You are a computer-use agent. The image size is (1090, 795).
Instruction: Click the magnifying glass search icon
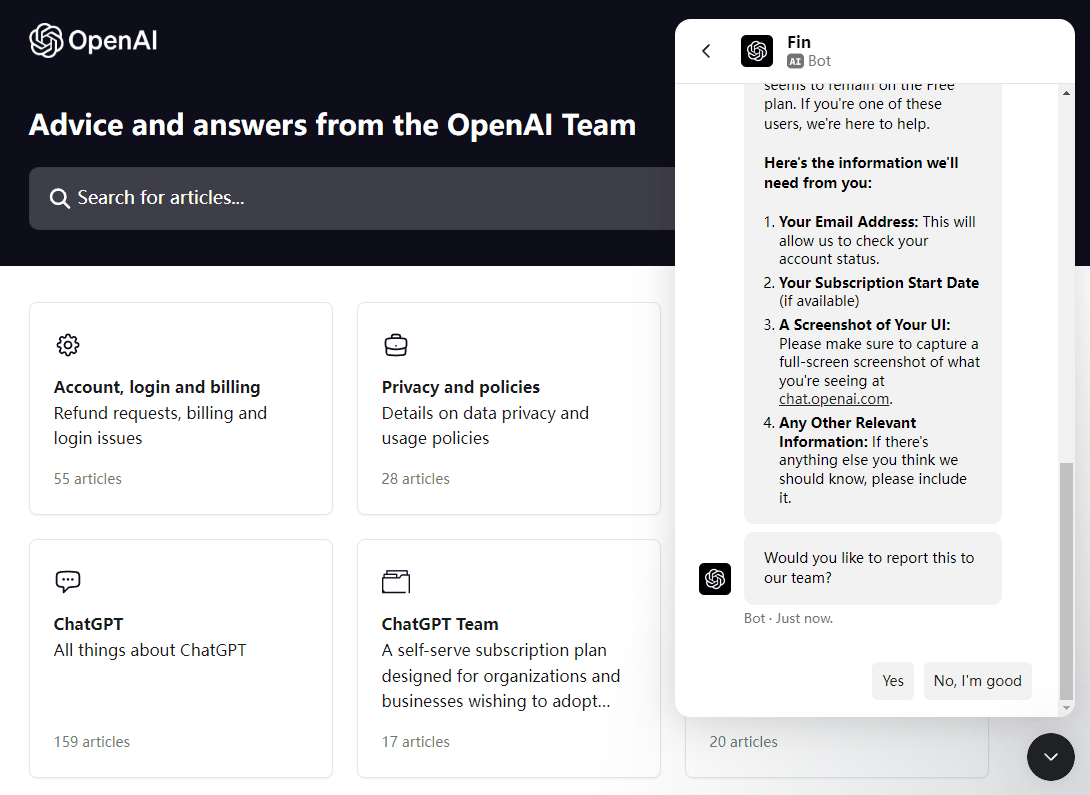coord(61,197)
